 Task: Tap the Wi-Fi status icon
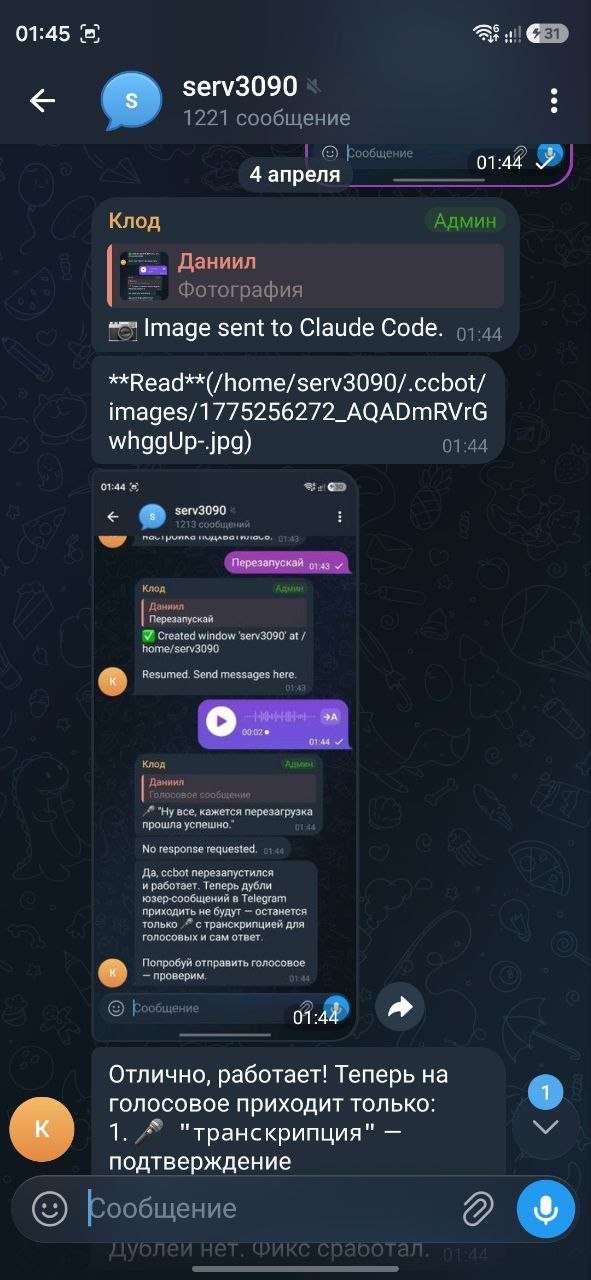point(487,33)
